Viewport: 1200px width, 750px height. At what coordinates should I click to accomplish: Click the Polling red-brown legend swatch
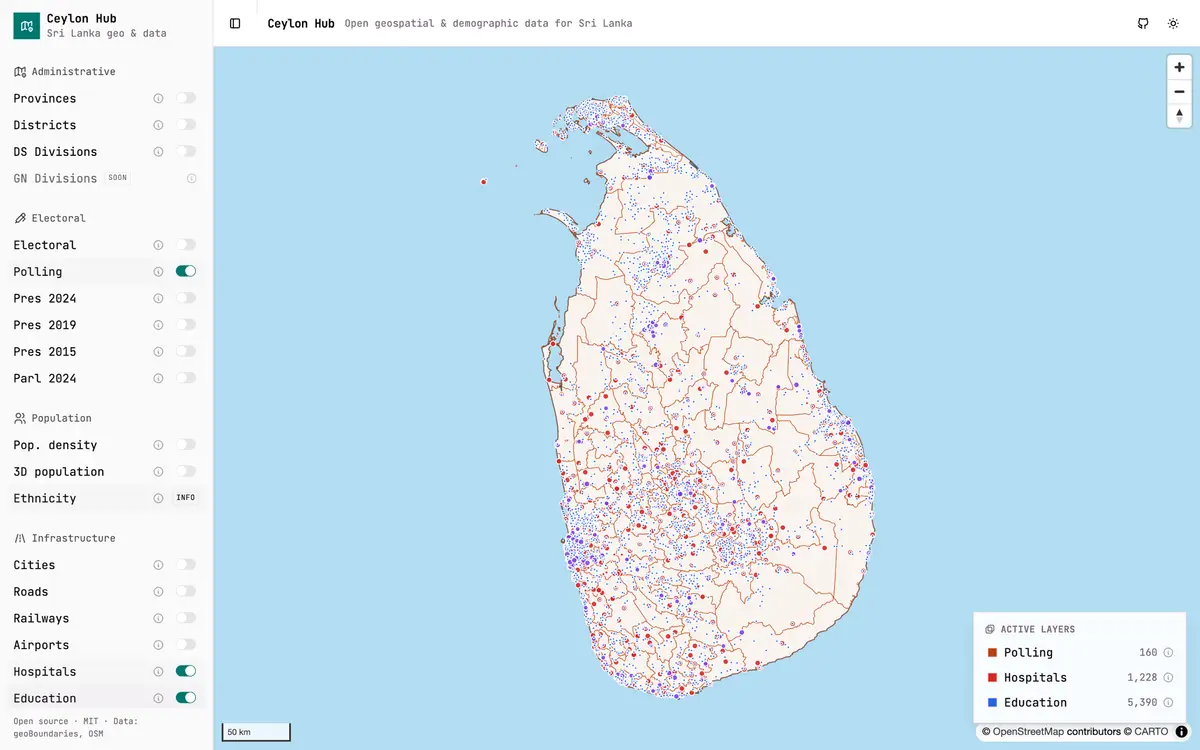(992, 652)
